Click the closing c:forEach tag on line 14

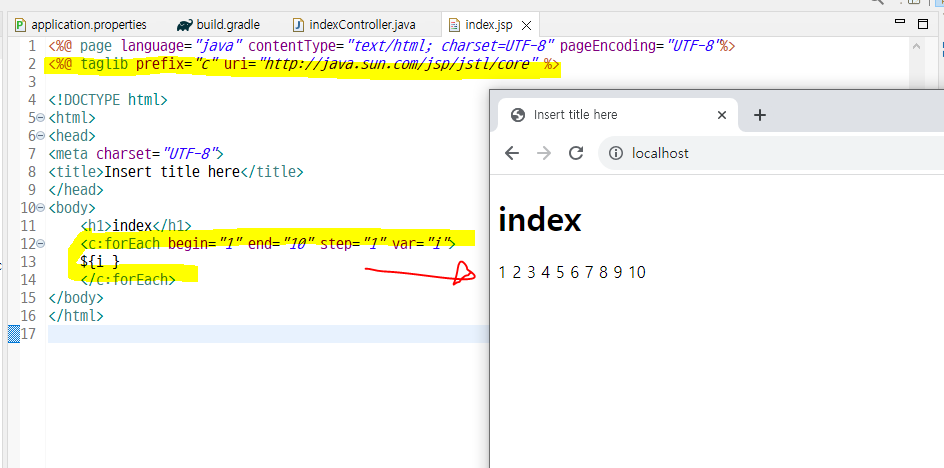[x=128, y=280]
